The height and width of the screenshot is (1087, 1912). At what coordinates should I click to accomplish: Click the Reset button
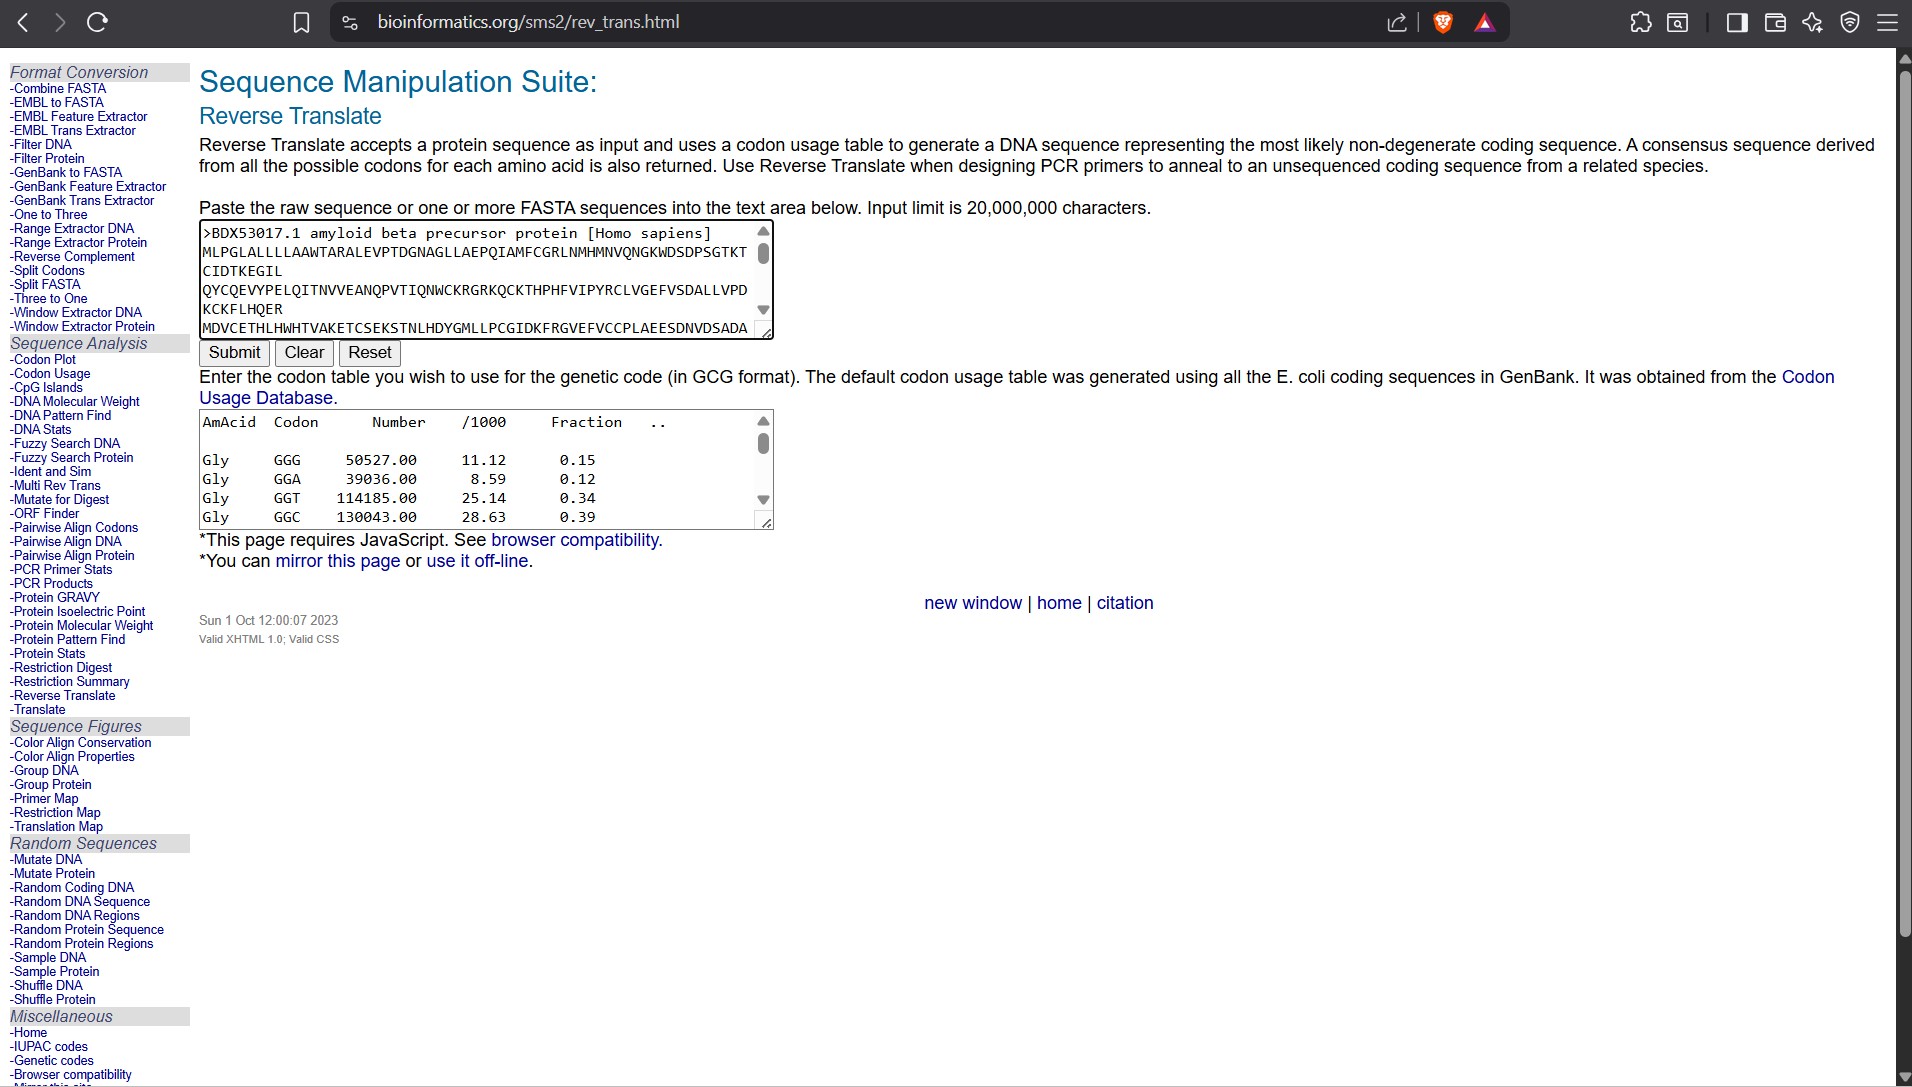pyautogui.click(x=370, y=353)
